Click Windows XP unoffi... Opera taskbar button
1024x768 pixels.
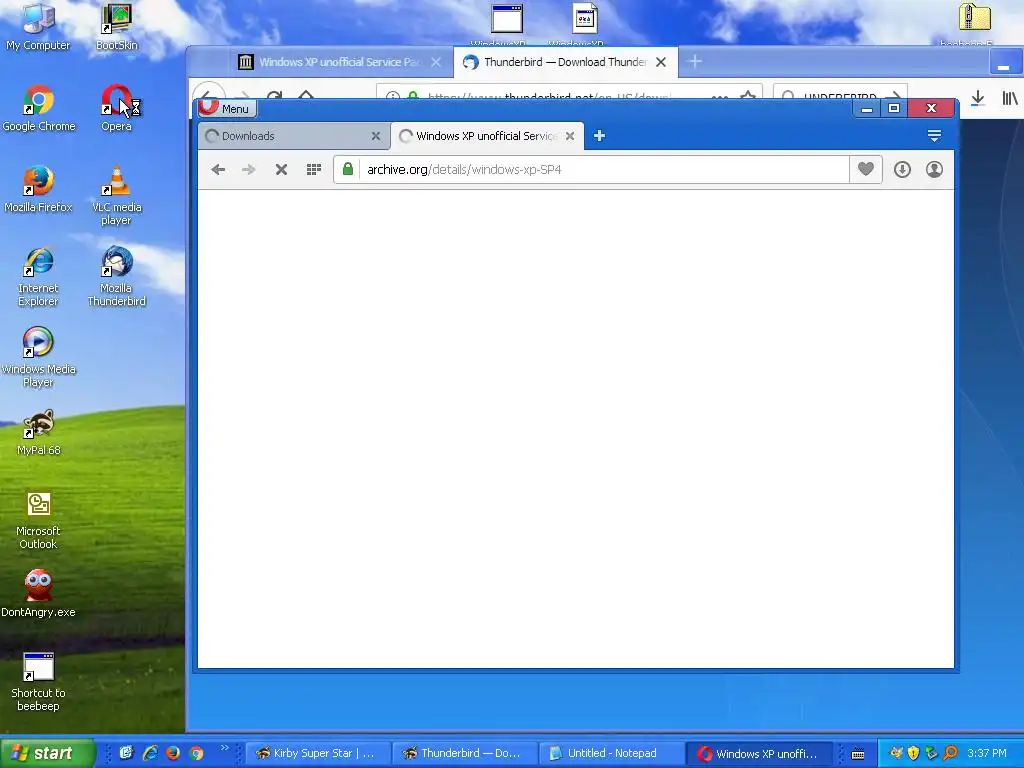pos(760,753)
